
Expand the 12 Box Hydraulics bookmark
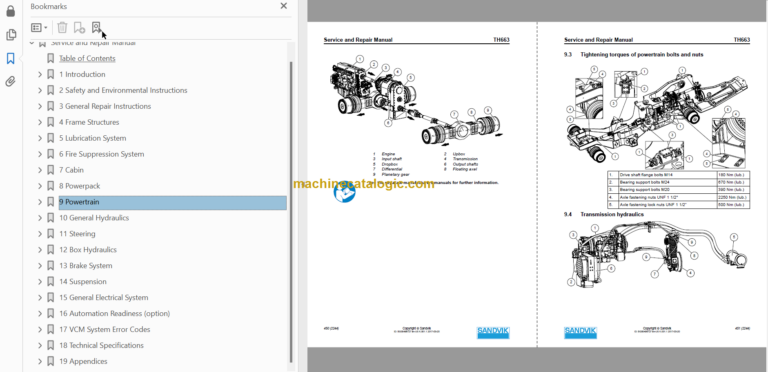tap(40, 250)
